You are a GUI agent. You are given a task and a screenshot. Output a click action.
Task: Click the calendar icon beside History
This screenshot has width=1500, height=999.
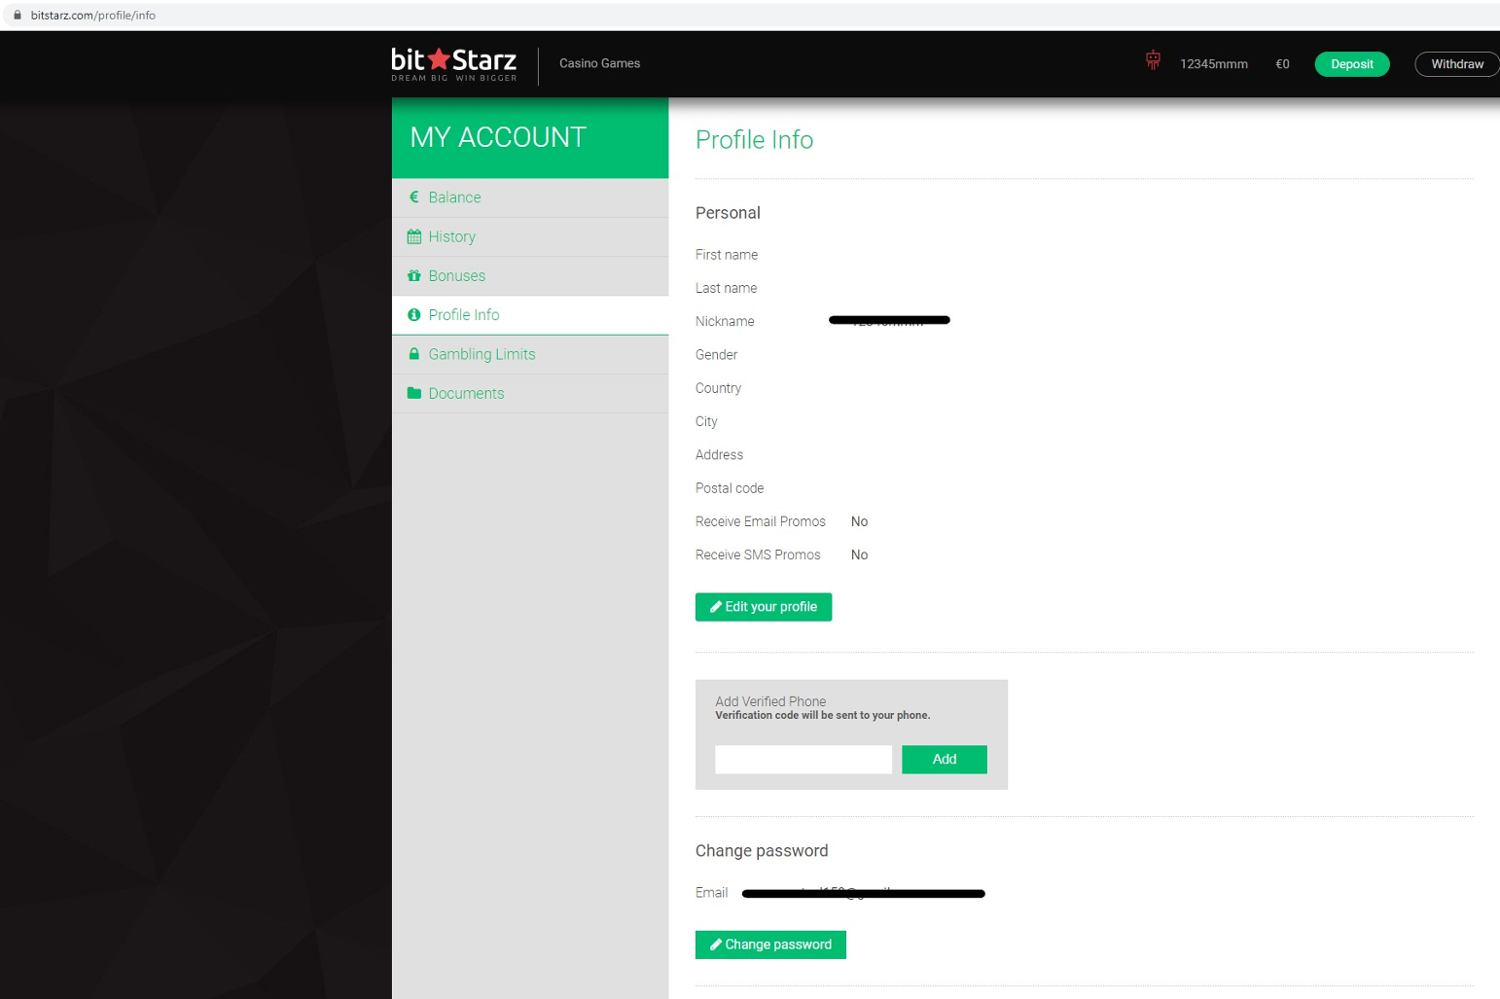click(414, 237)
